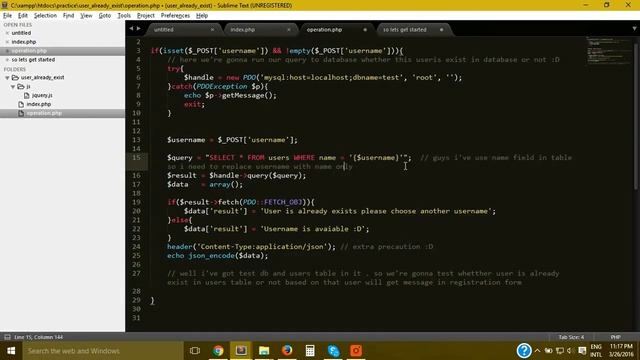Open the volume tray icon
640x360 pixels.
(570, 351)
